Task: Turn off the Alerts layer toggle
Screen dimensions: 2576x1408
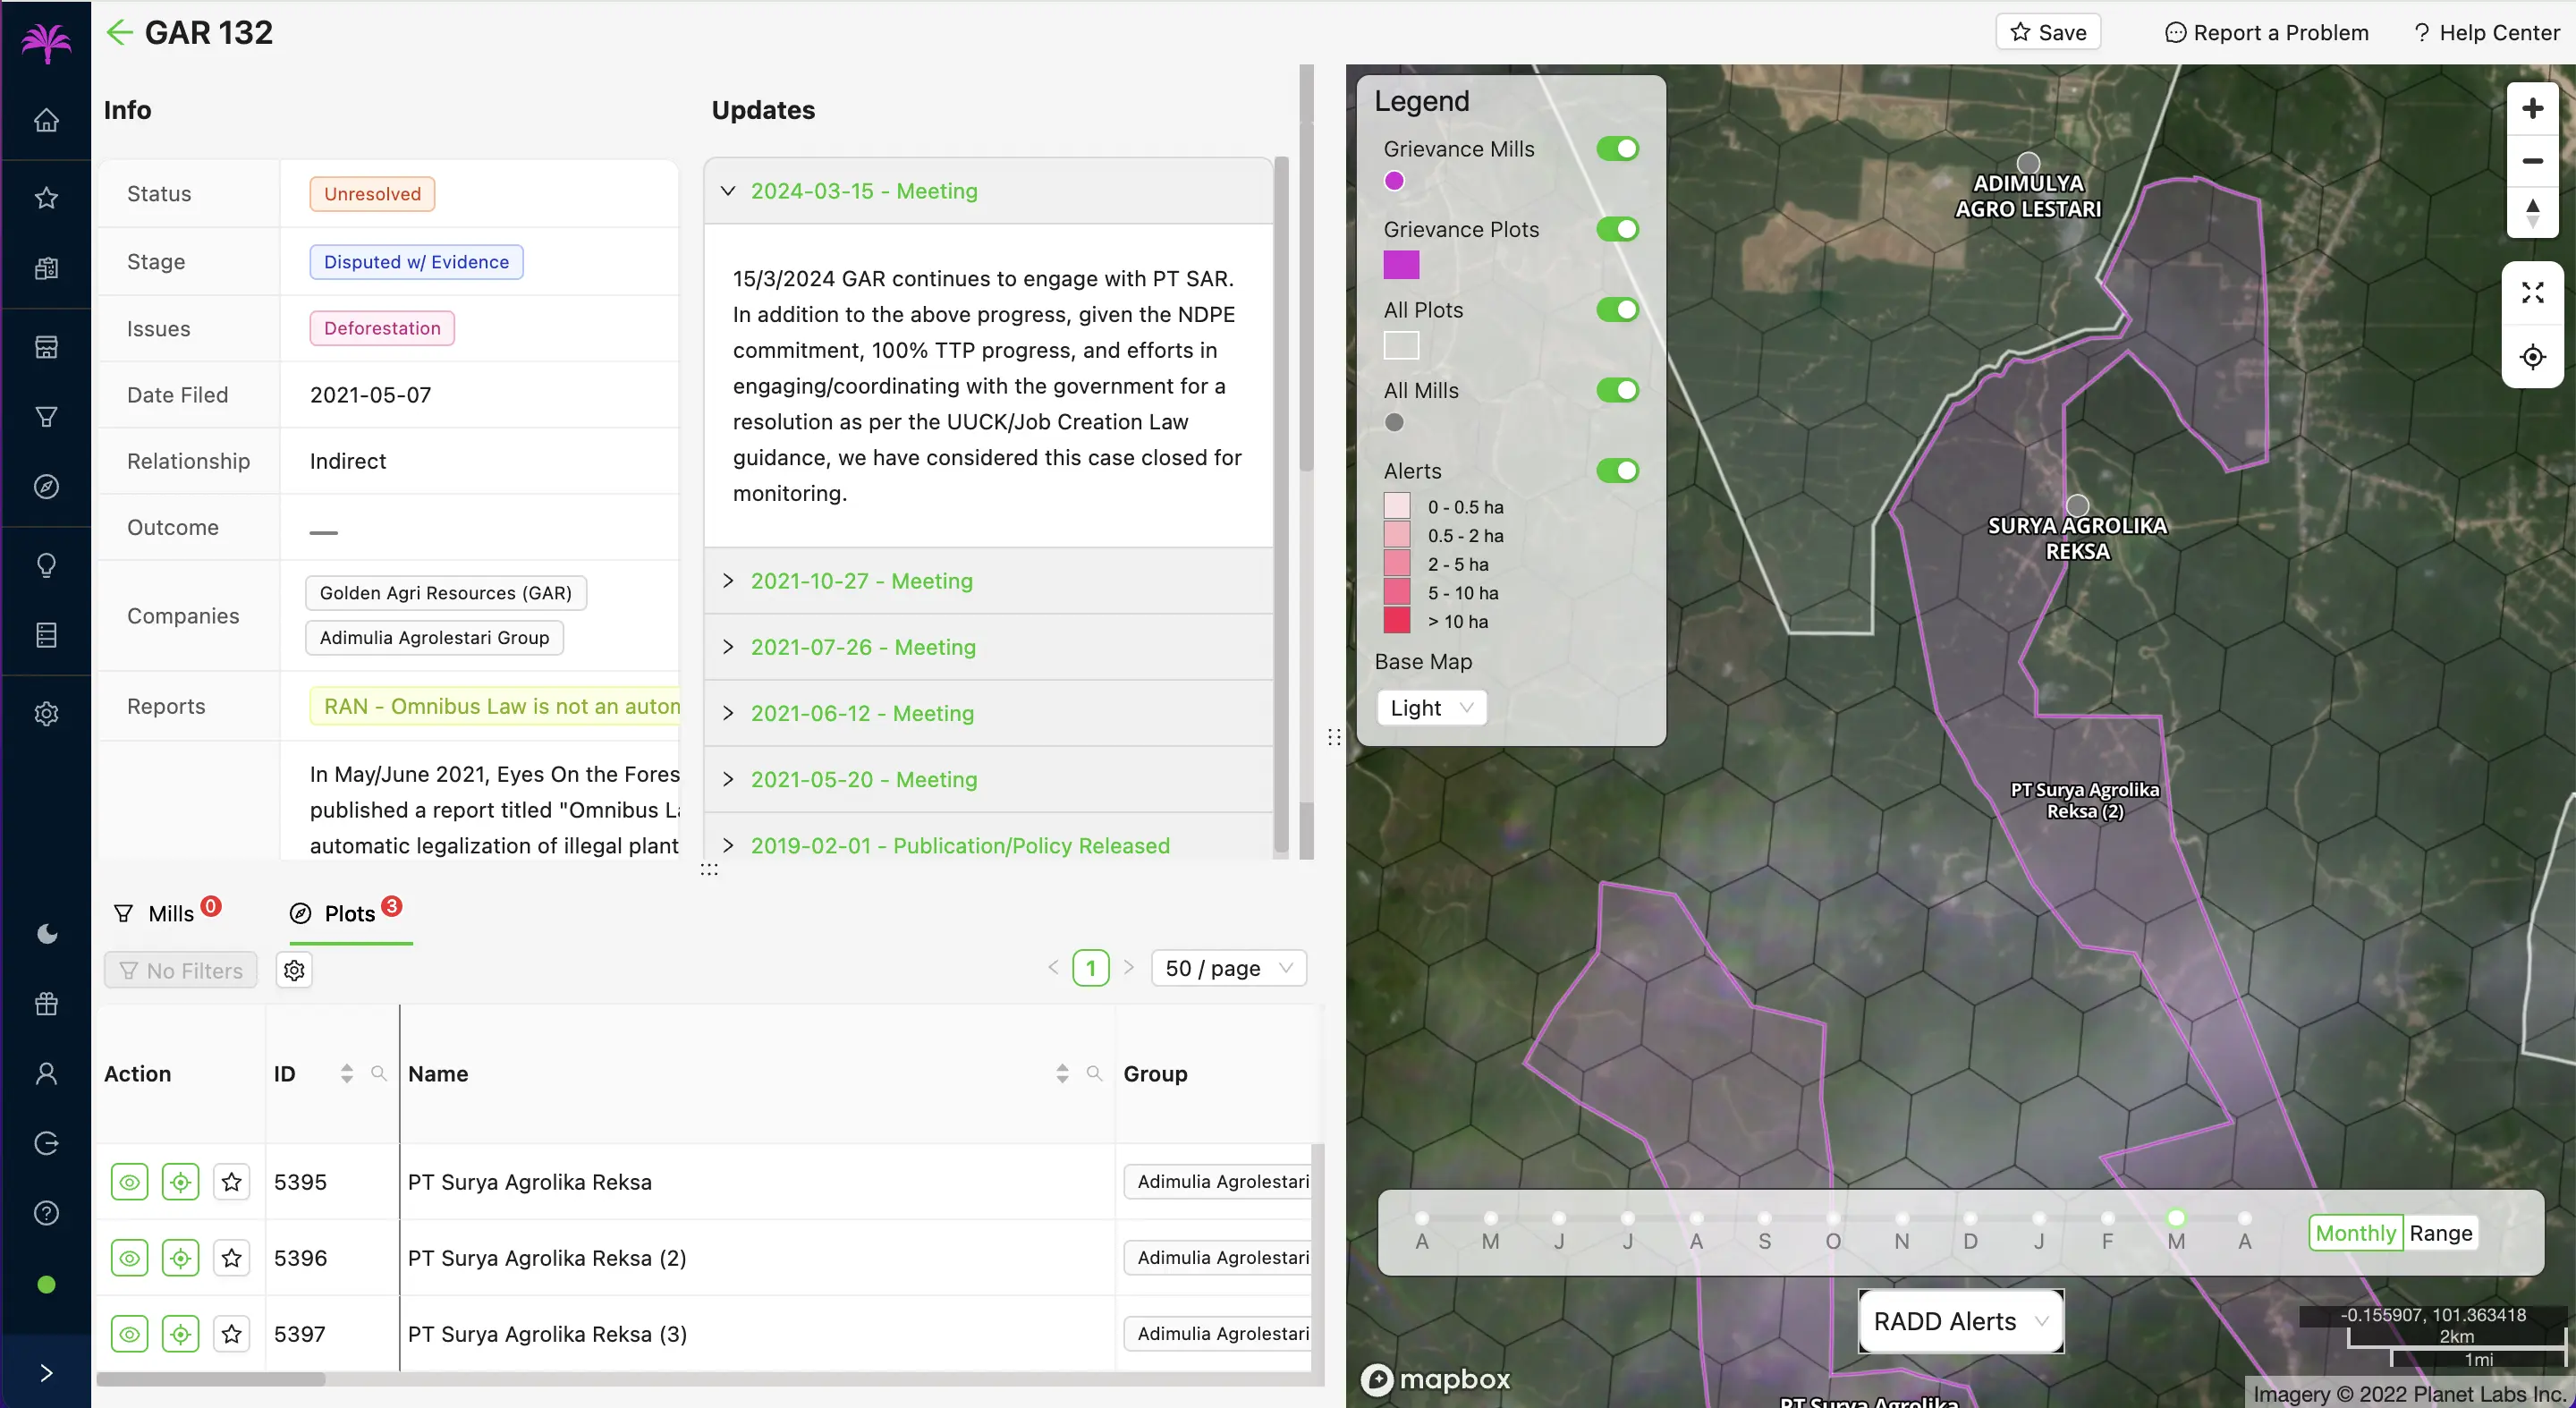Action: click(x=1616, y=470)
